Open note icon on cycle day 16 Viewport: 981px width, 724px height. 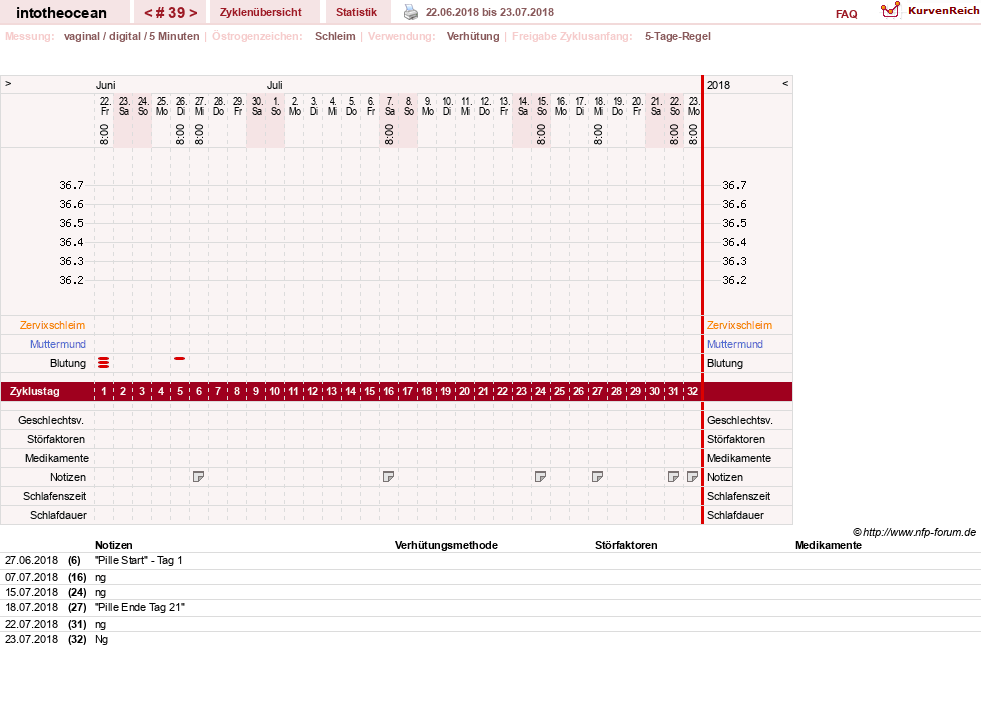[x=388, y=477]
